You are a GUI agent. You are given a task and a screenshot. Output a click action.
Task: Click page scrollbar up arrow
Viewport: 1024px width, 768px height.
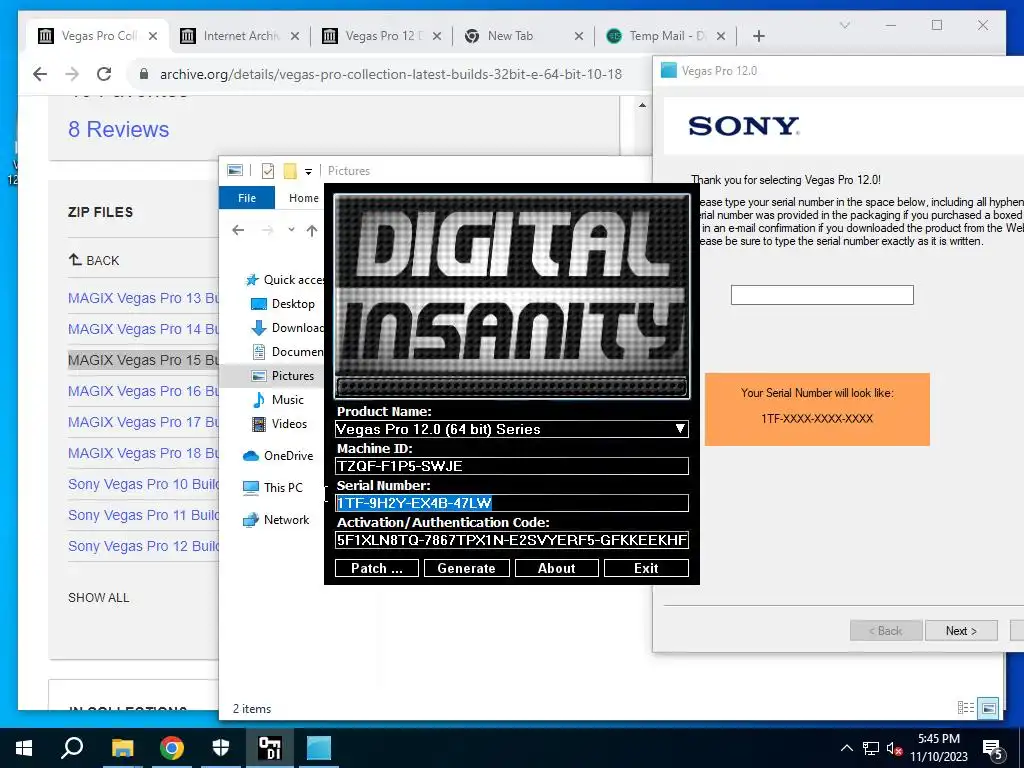coord(643,105)
